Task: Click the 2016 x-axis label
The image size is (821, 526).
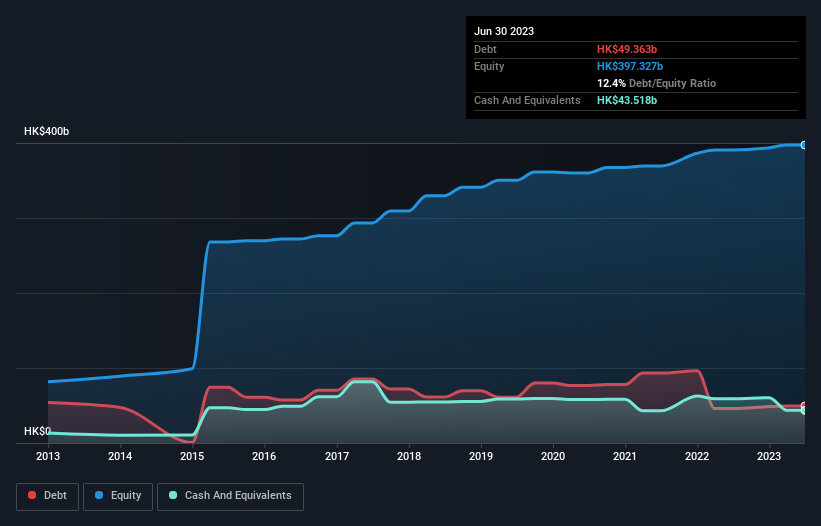Action: tap(264, 456)
